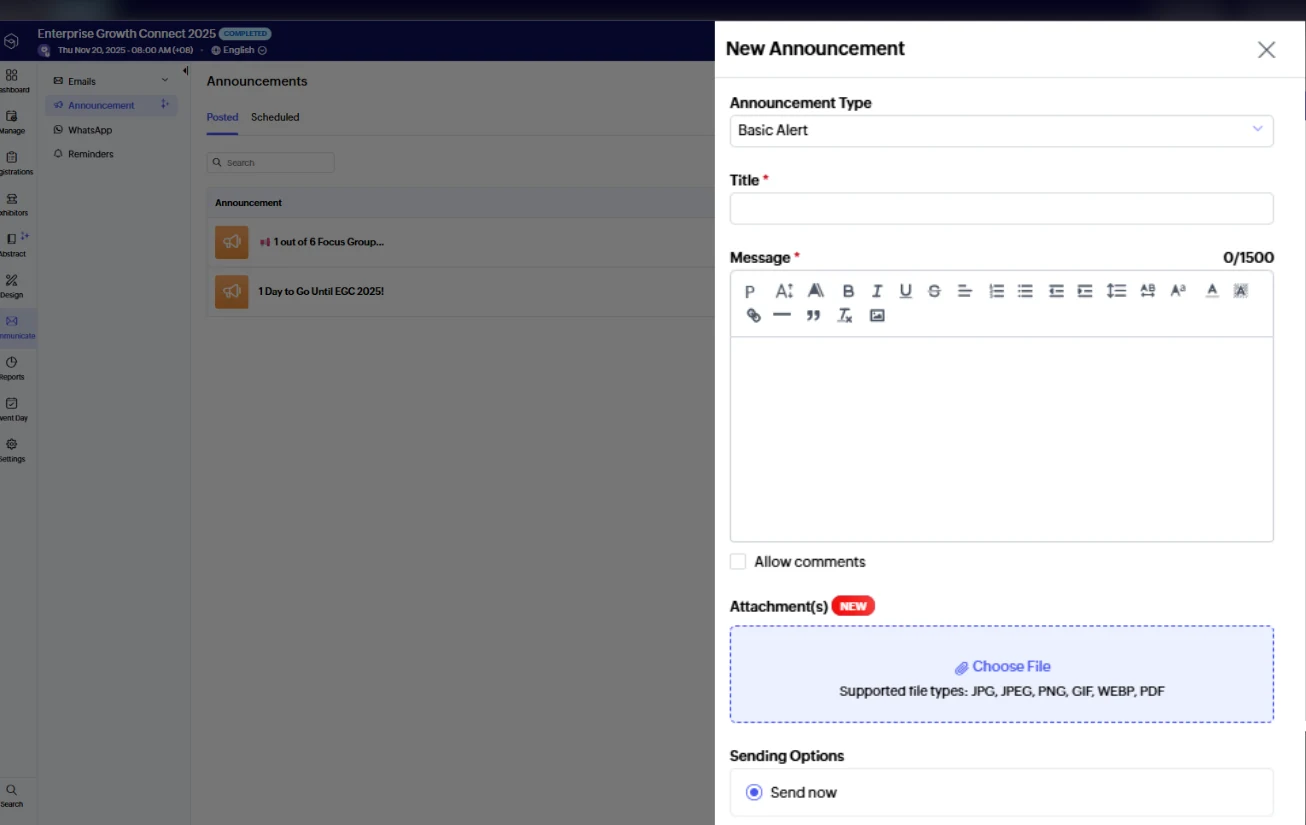Select the Send now radio option

755,793
